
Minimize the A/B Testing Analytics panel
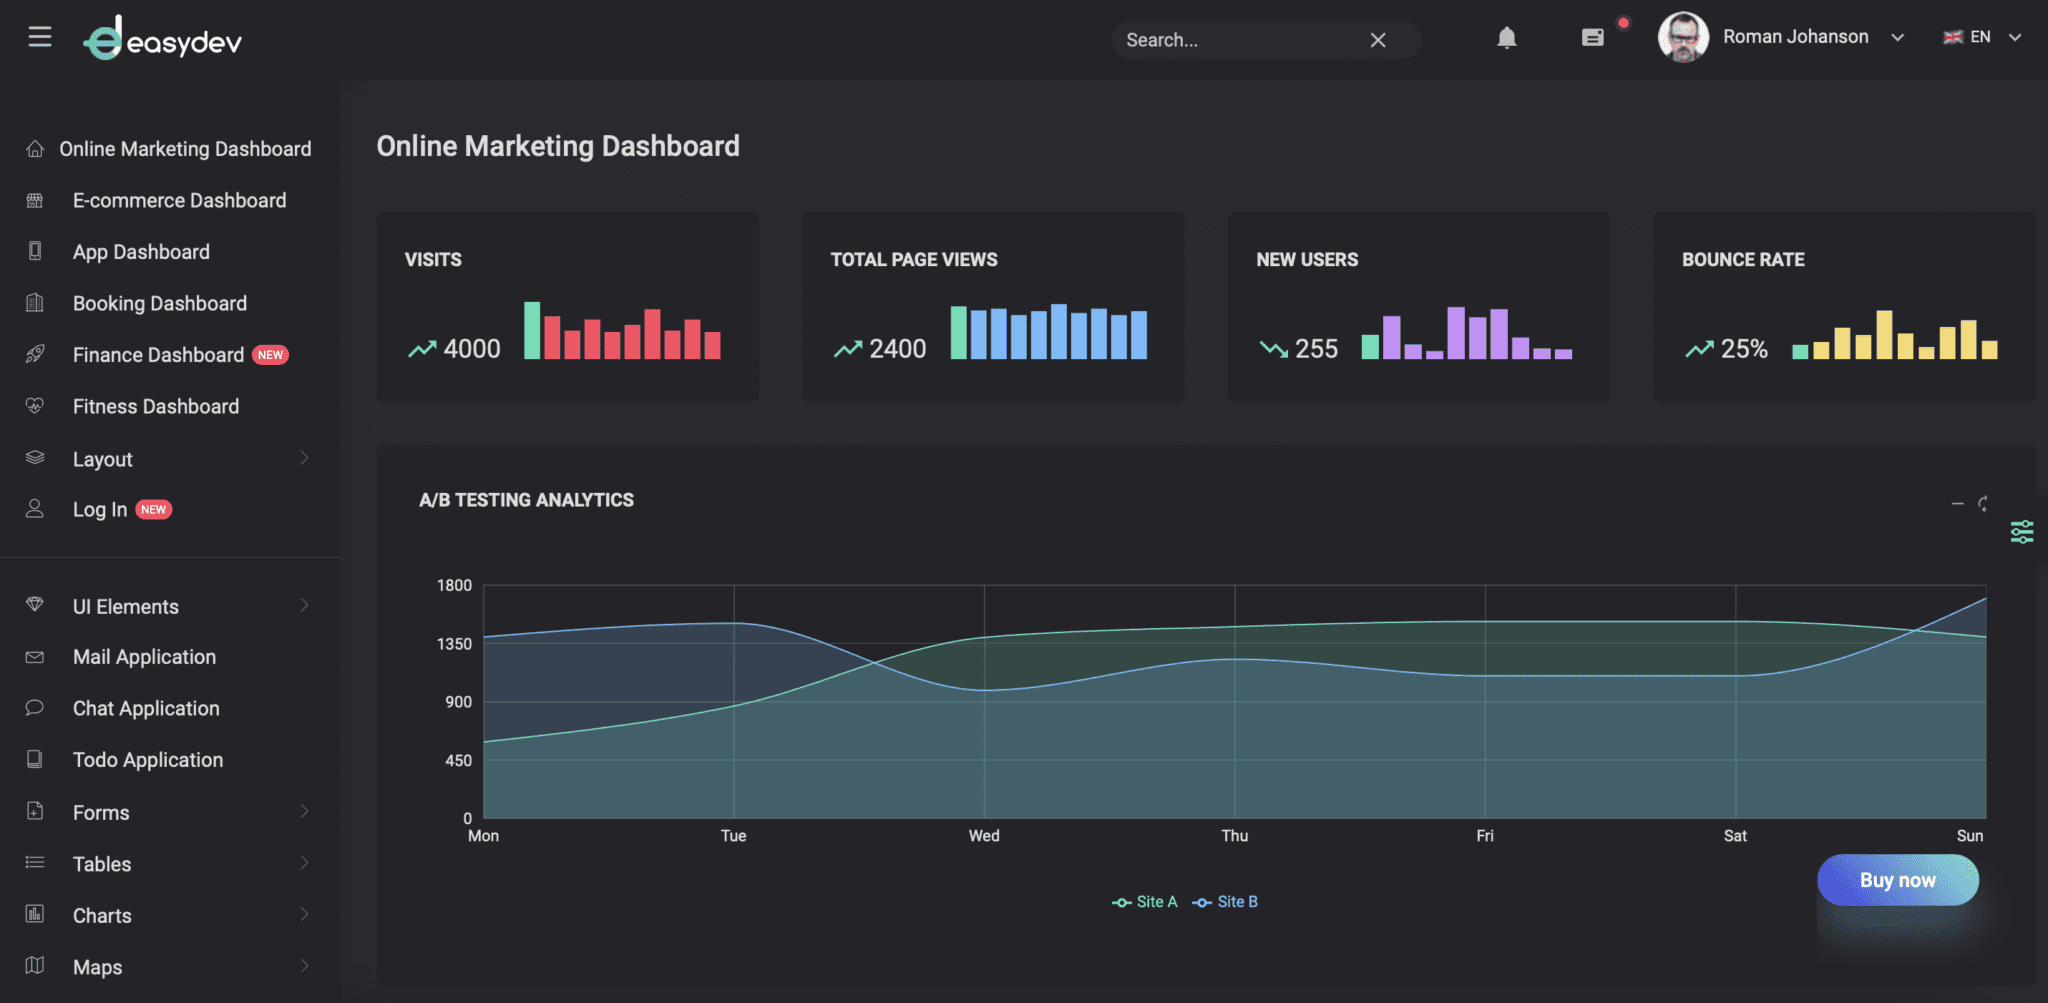tap(1959, 503)
